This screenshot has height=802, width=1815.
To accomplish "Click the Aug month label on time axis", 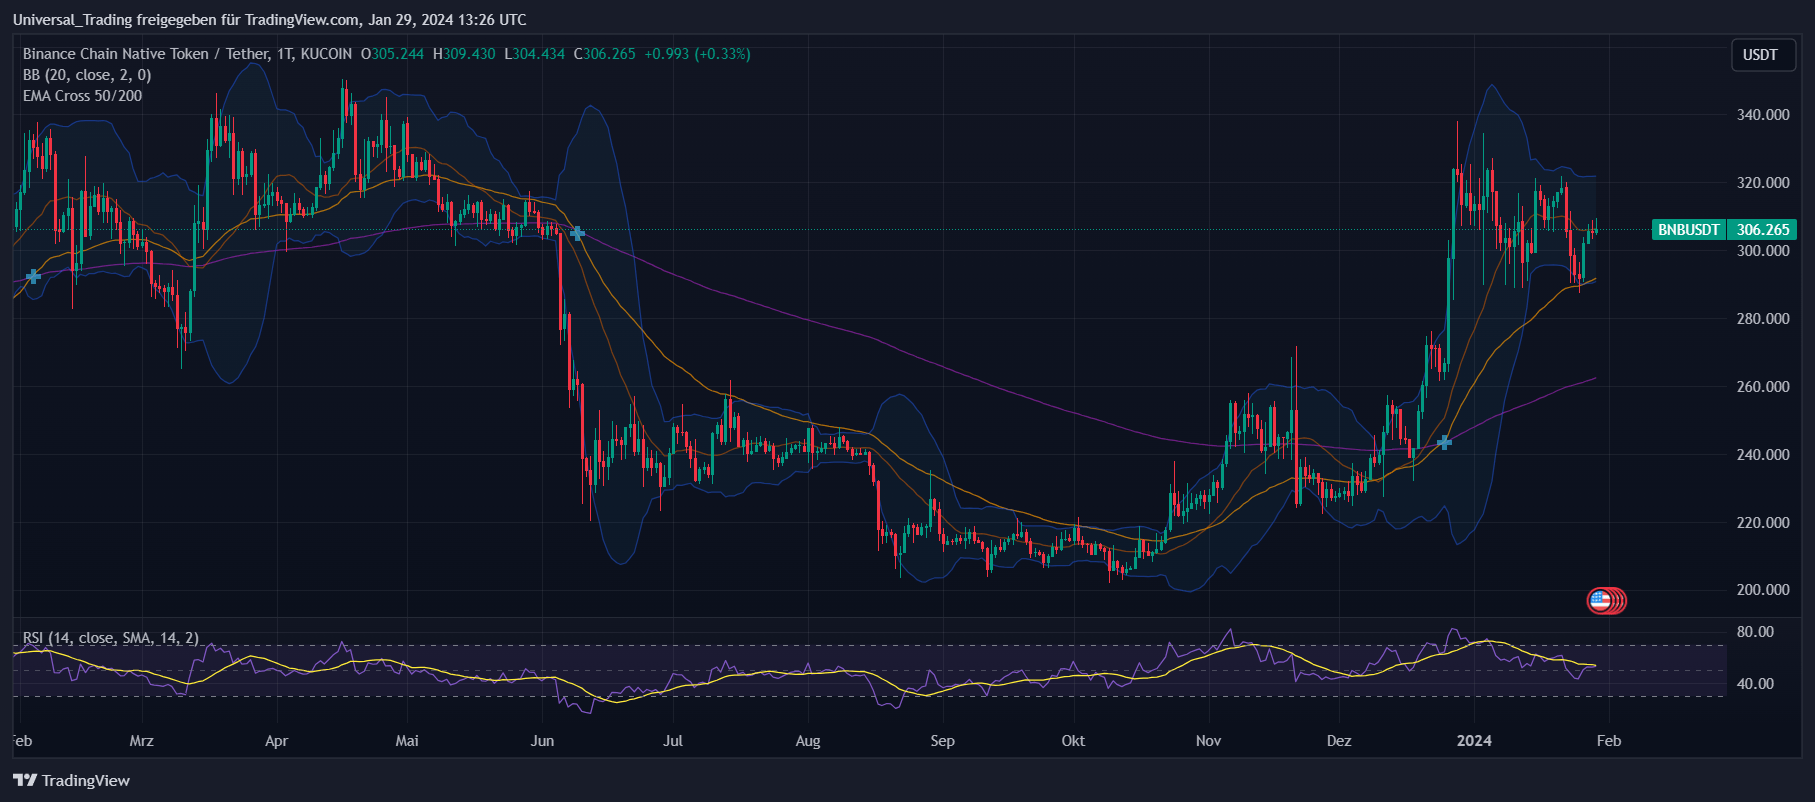I will [x=808, y=741].
